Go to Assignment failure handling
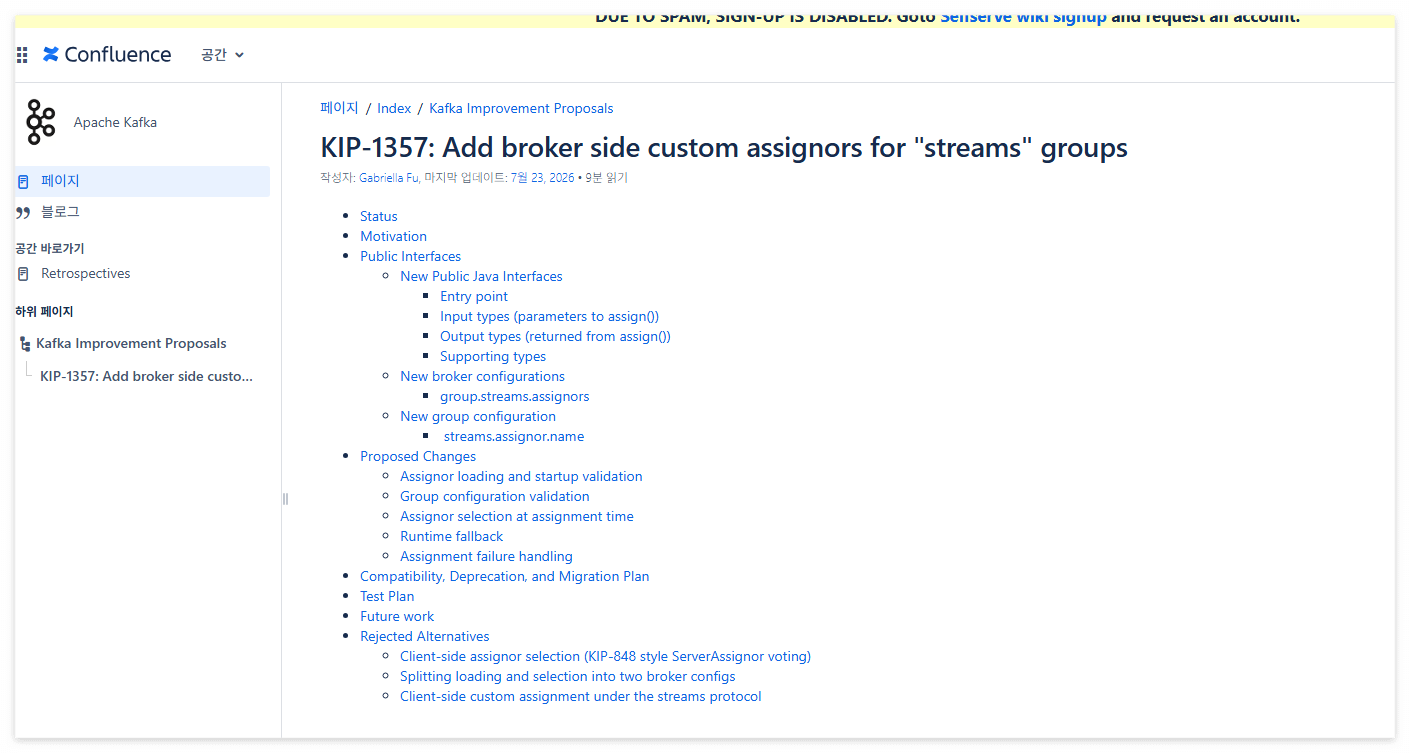Screen dimensions: 1410x753 pyautogui.click(x=486, y=556)
